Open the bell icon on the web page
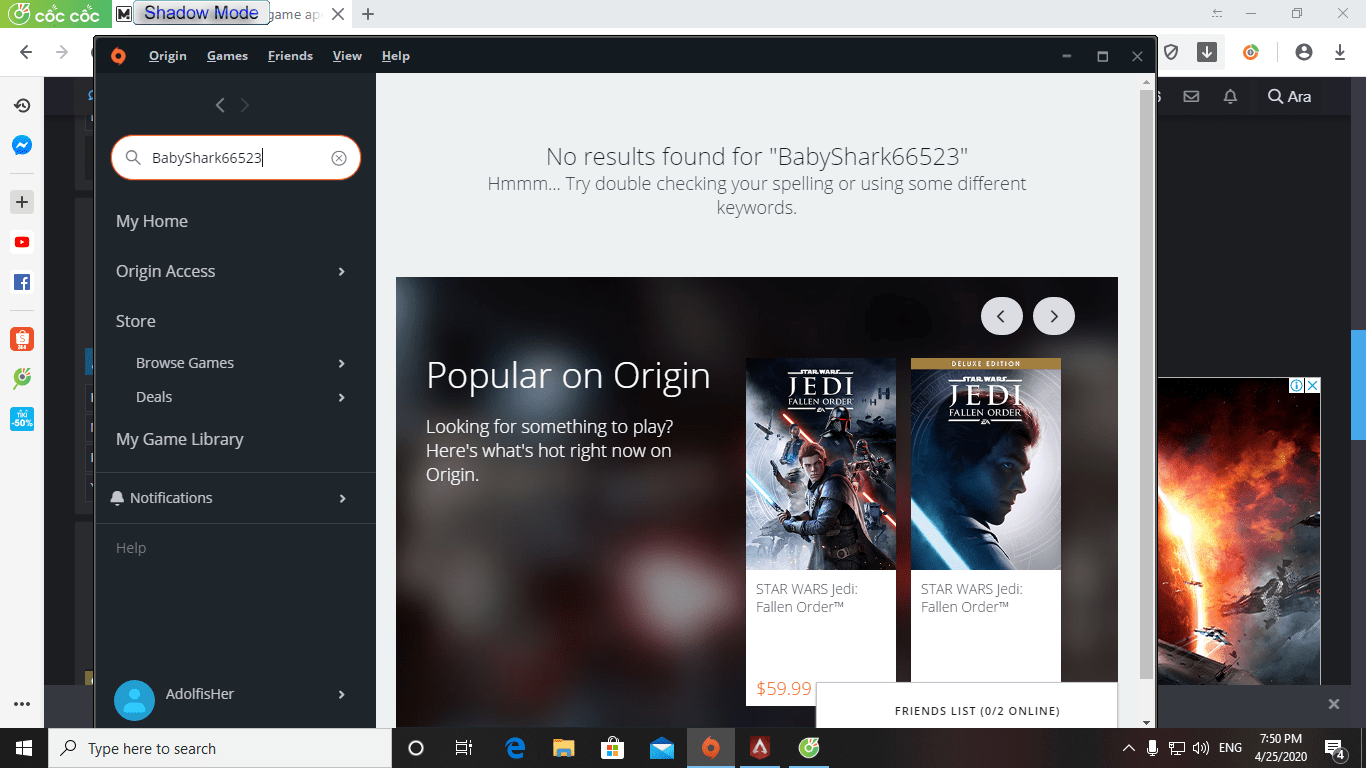This screenshot has height=768, width=1366. click(x=1231, y=96)
